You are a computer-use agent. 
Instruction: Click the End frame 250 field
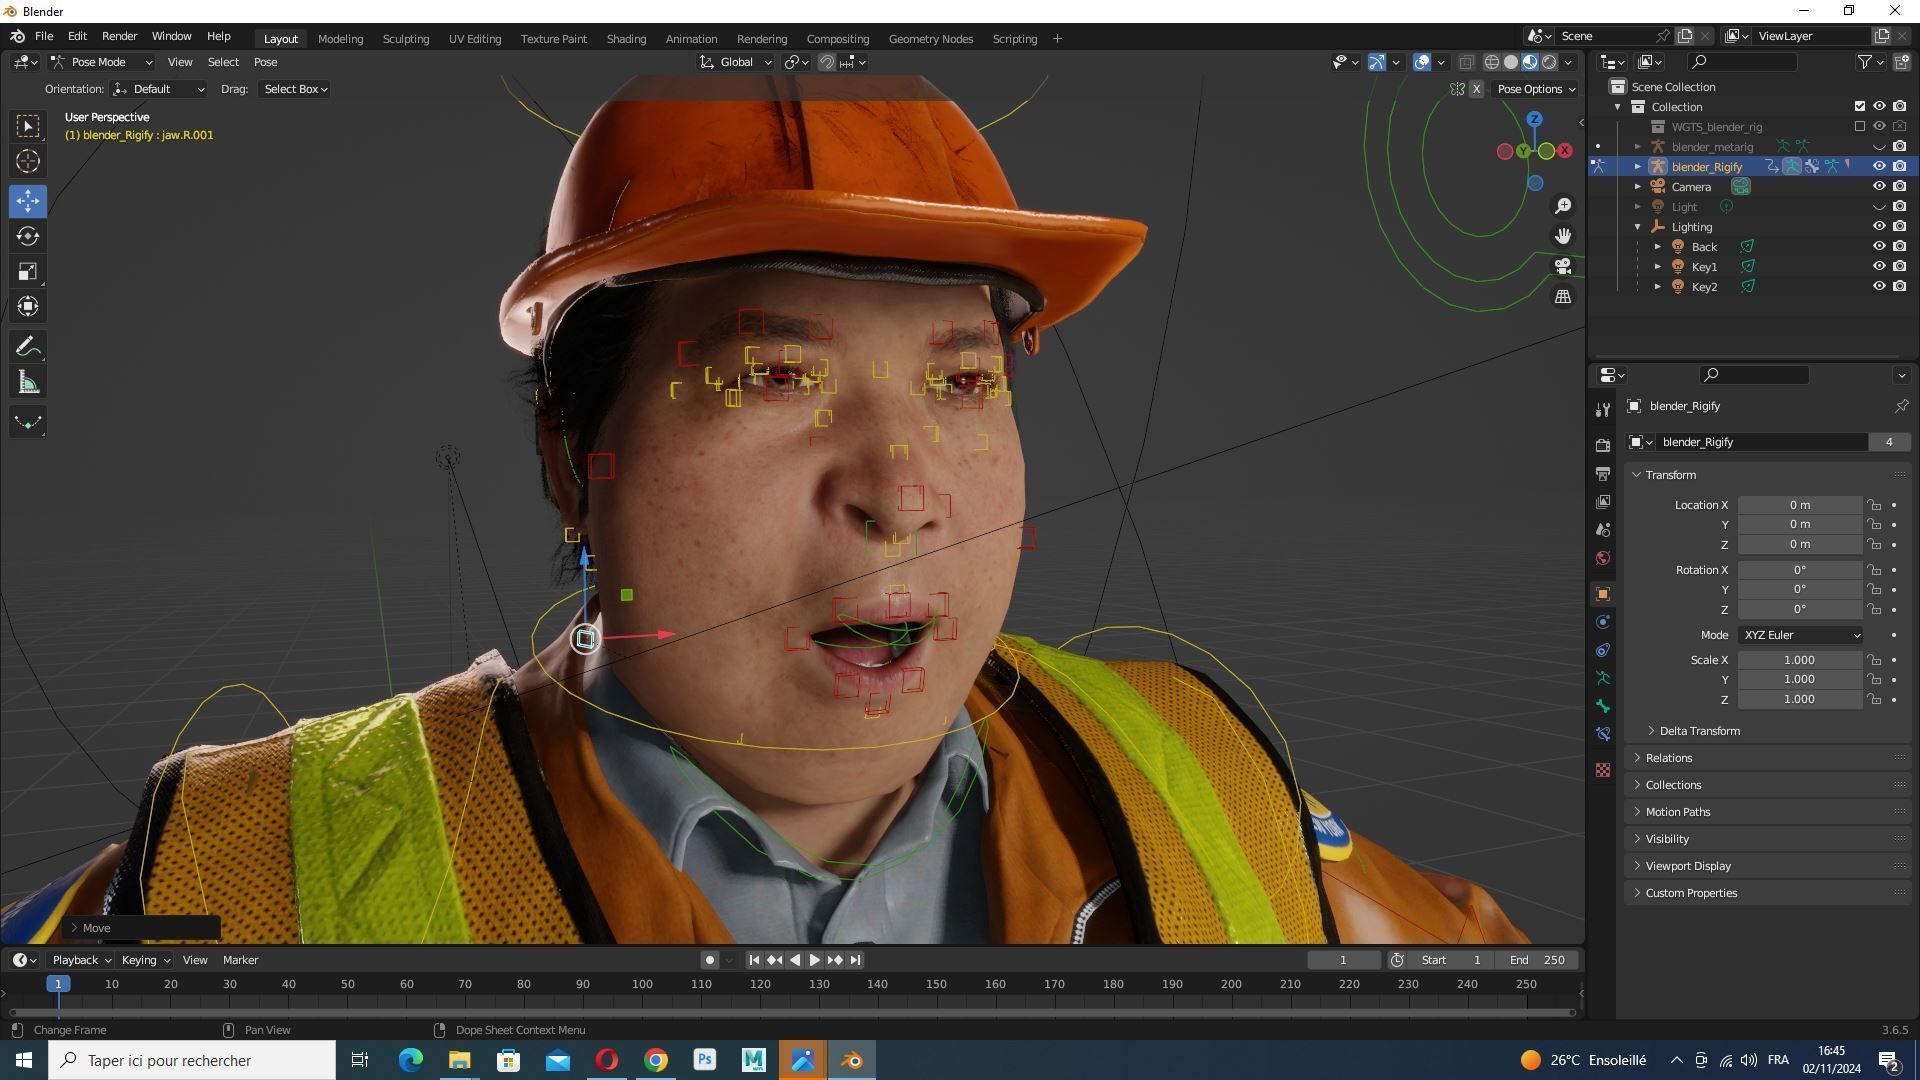1538,960
